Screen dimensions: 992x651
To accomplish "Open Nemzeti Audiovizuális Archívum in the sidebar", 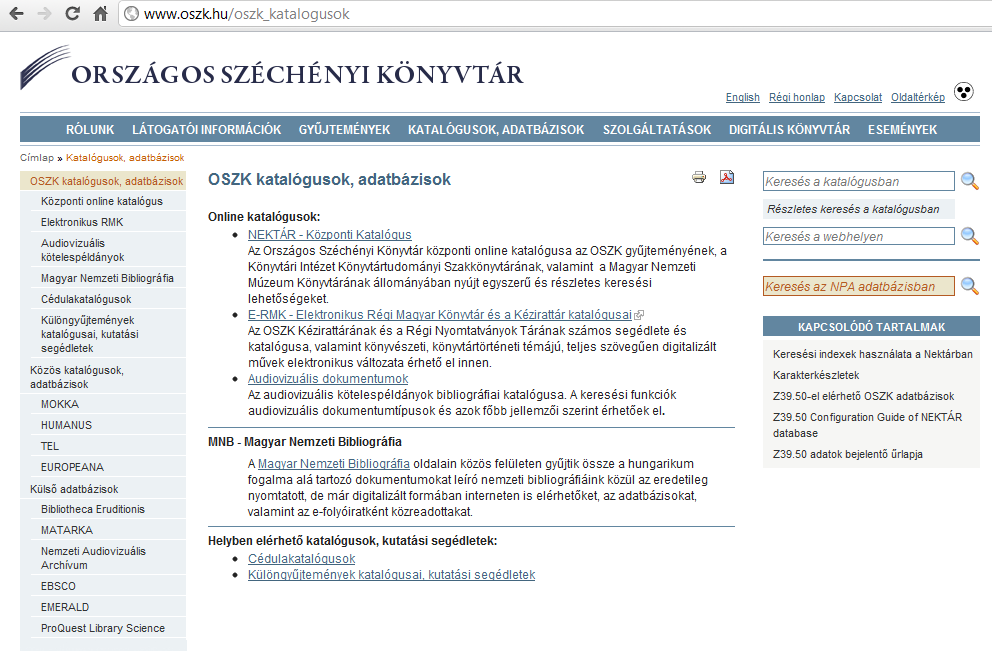I will (x=94, y=558).
